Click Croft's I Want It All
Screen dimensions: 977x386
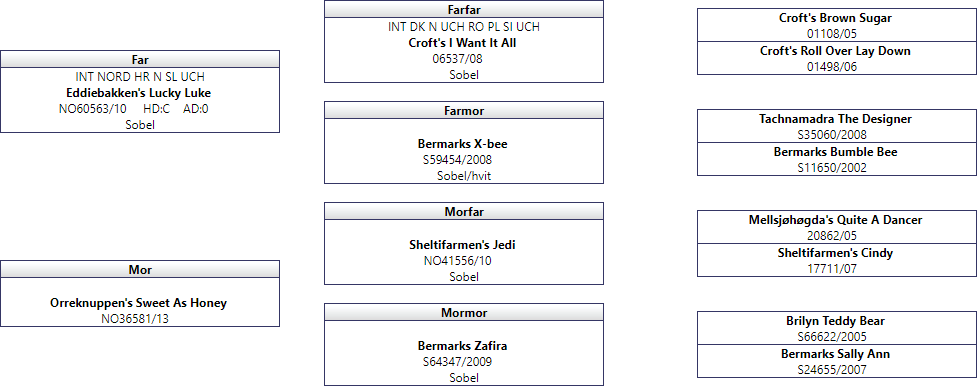(462, 43)
